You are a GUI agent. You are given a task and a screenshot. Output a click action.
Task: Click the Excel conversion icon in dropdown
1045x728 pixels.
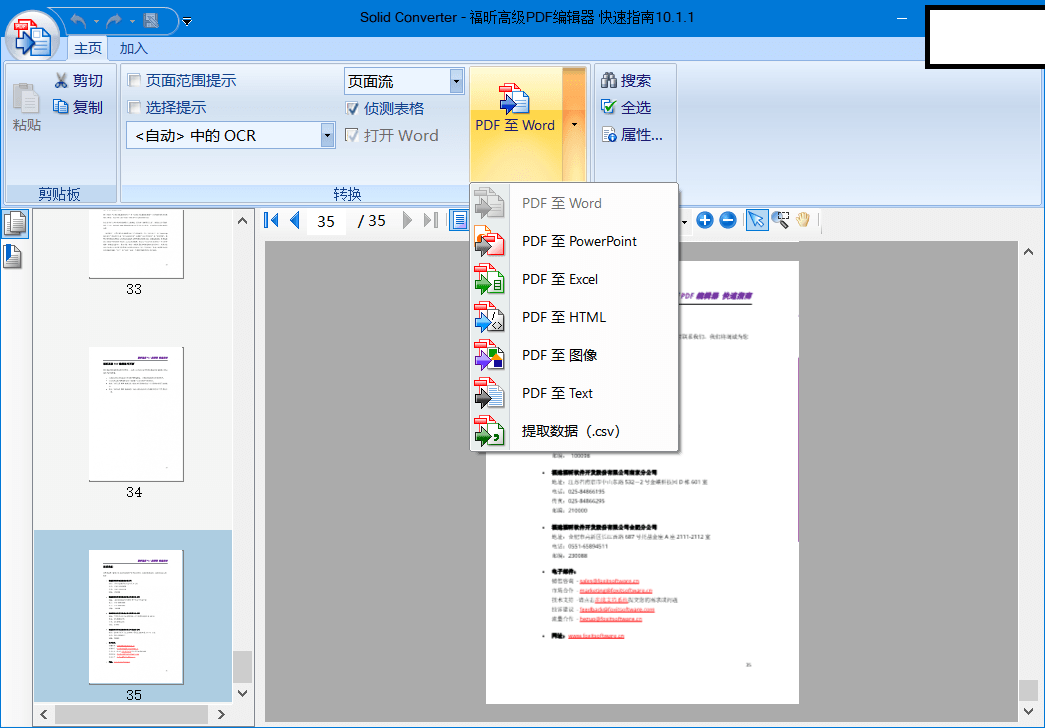click(x=489, y=279)
